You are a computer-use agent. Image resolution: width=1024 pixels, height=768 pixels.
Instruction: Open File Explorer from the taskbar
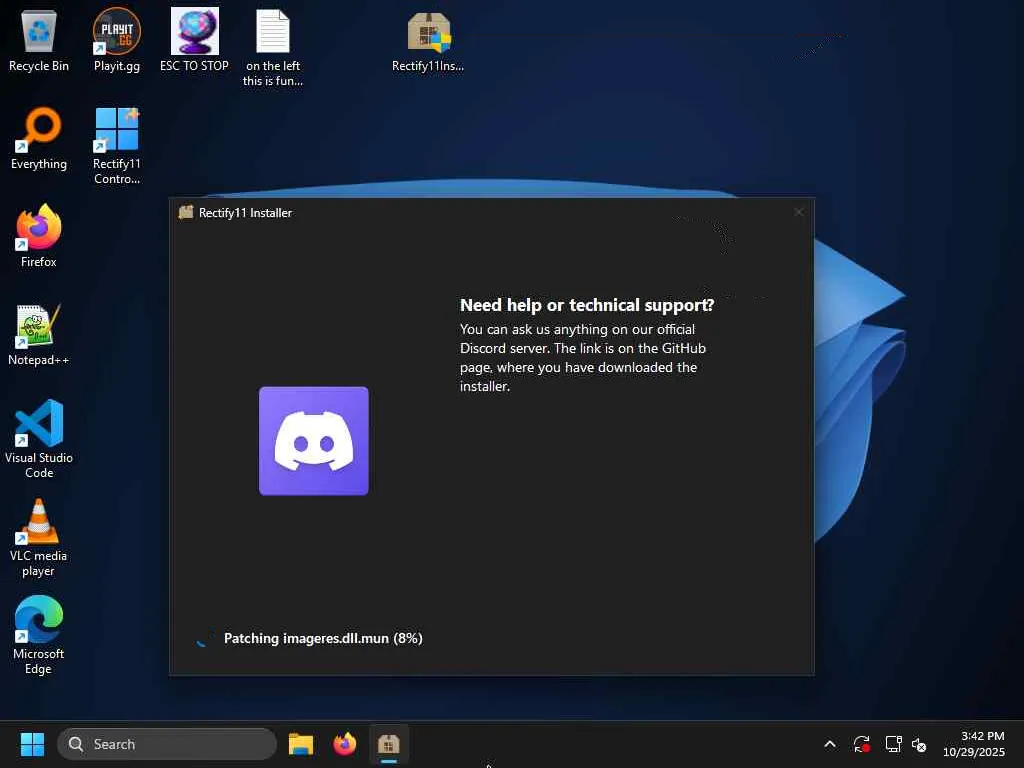coord(301,744)
